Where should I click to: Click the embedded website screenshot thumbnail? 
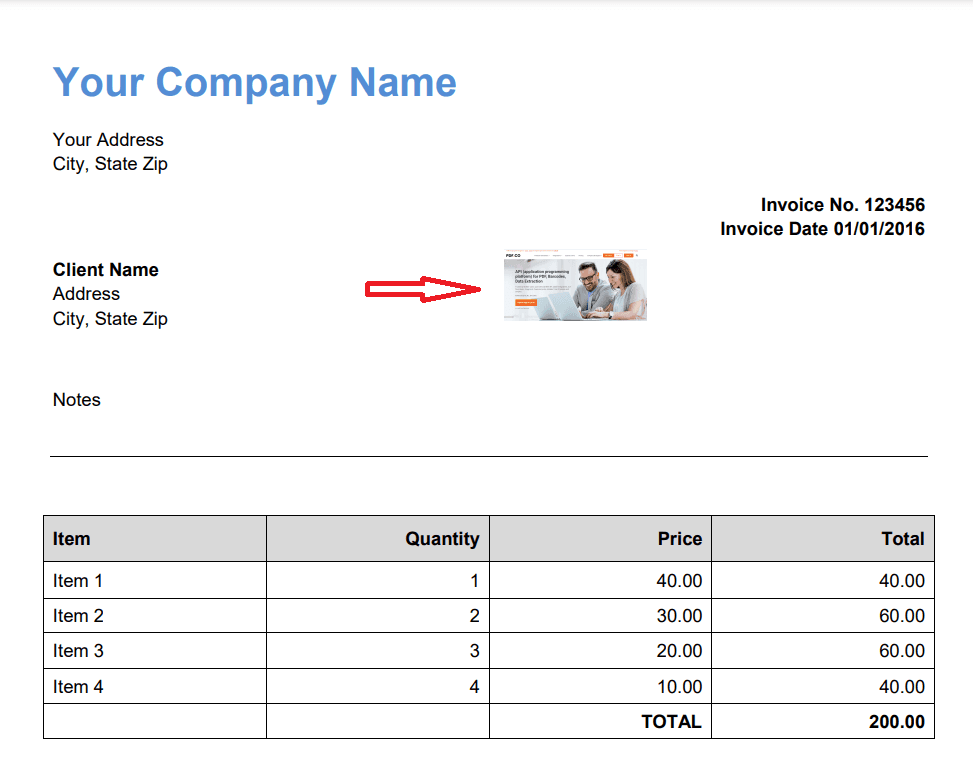[x=575, y=285]
